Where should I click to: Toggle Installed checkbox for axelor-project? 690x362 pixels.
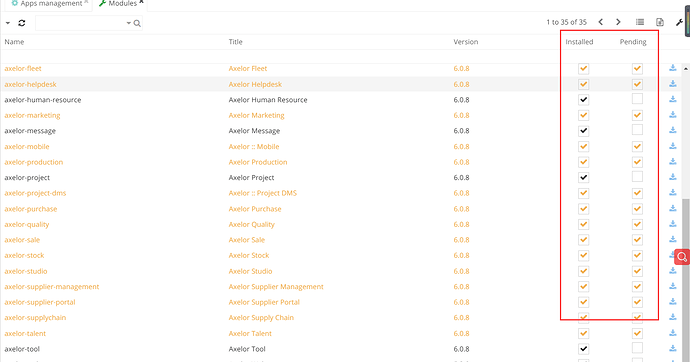point(584,178)
